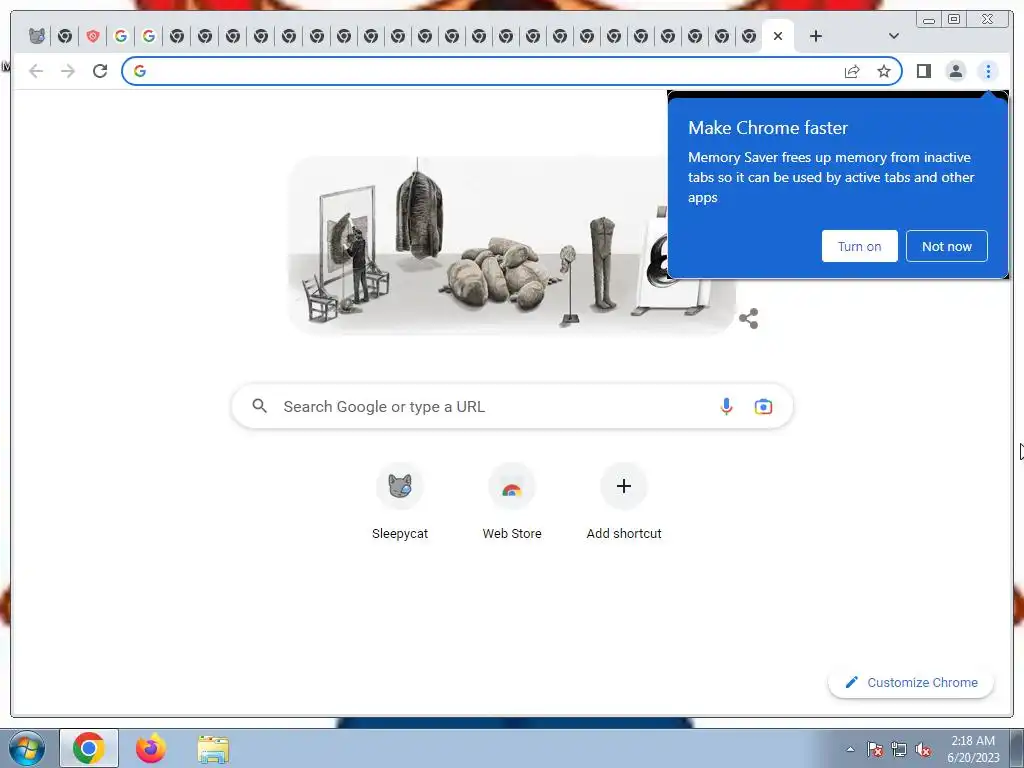Click the magnifier icon in the search box
Image resolution: width=1024 pixels, height=768 pixels.
pos(259,406)
